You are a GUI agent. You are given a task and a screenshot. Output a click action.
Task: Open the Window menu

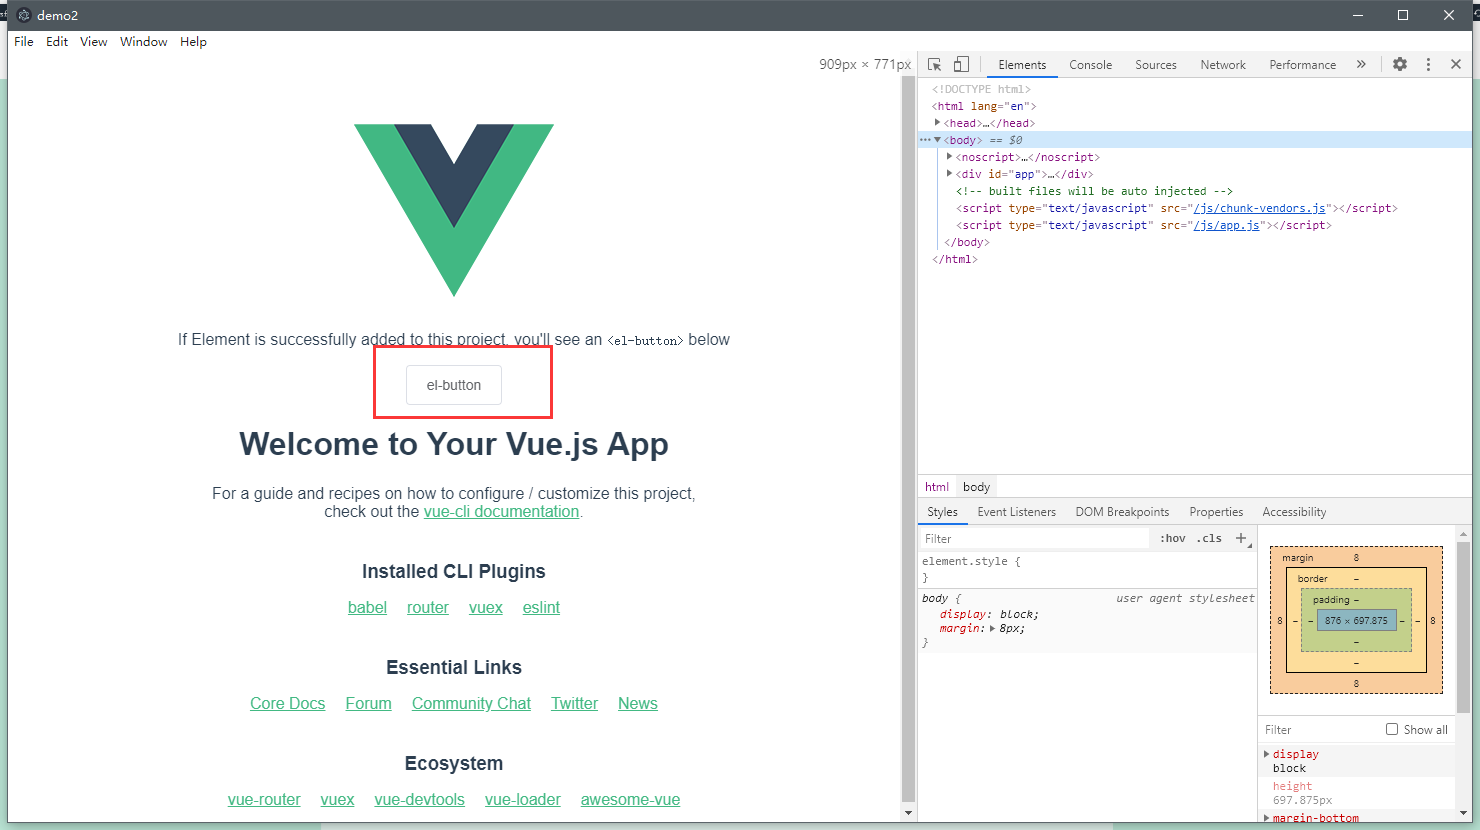click(x=144, y=42)
